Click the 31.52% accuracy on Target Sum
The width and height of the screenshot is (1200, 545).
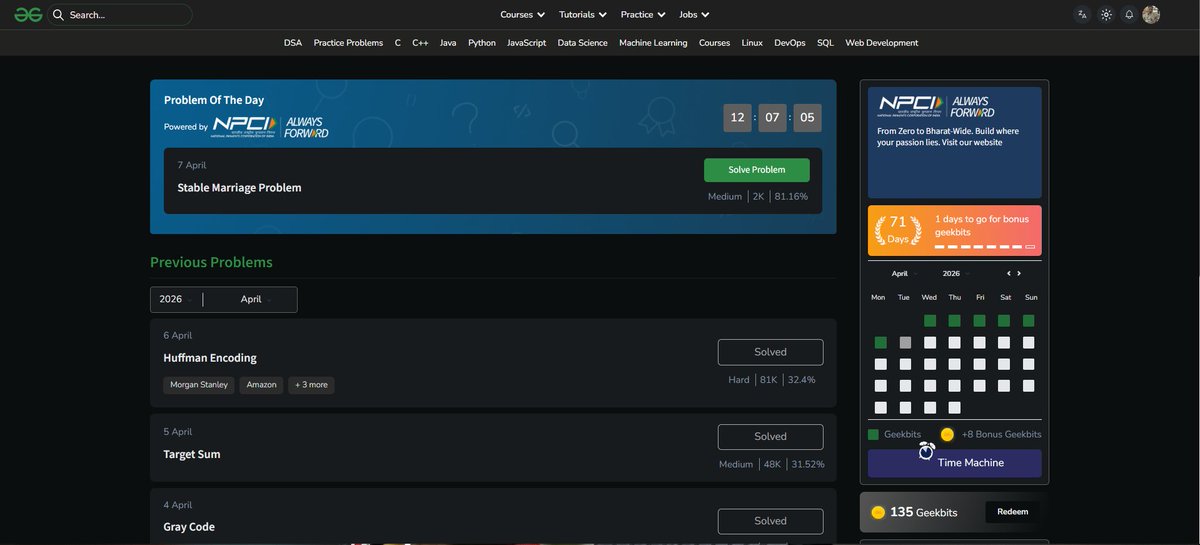tap(808, 465)
